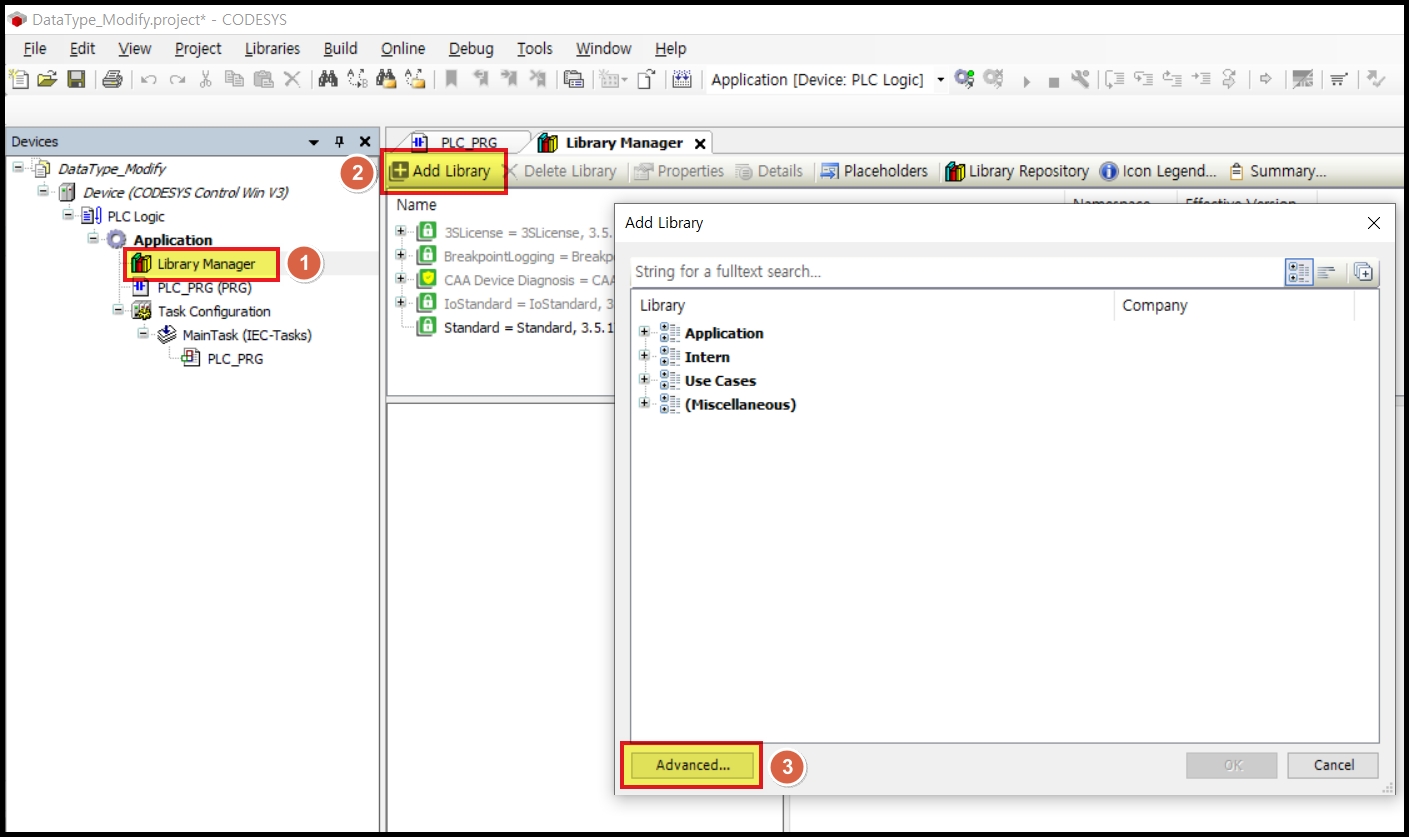Click the Next Bookmark icon

click(509, 79)
